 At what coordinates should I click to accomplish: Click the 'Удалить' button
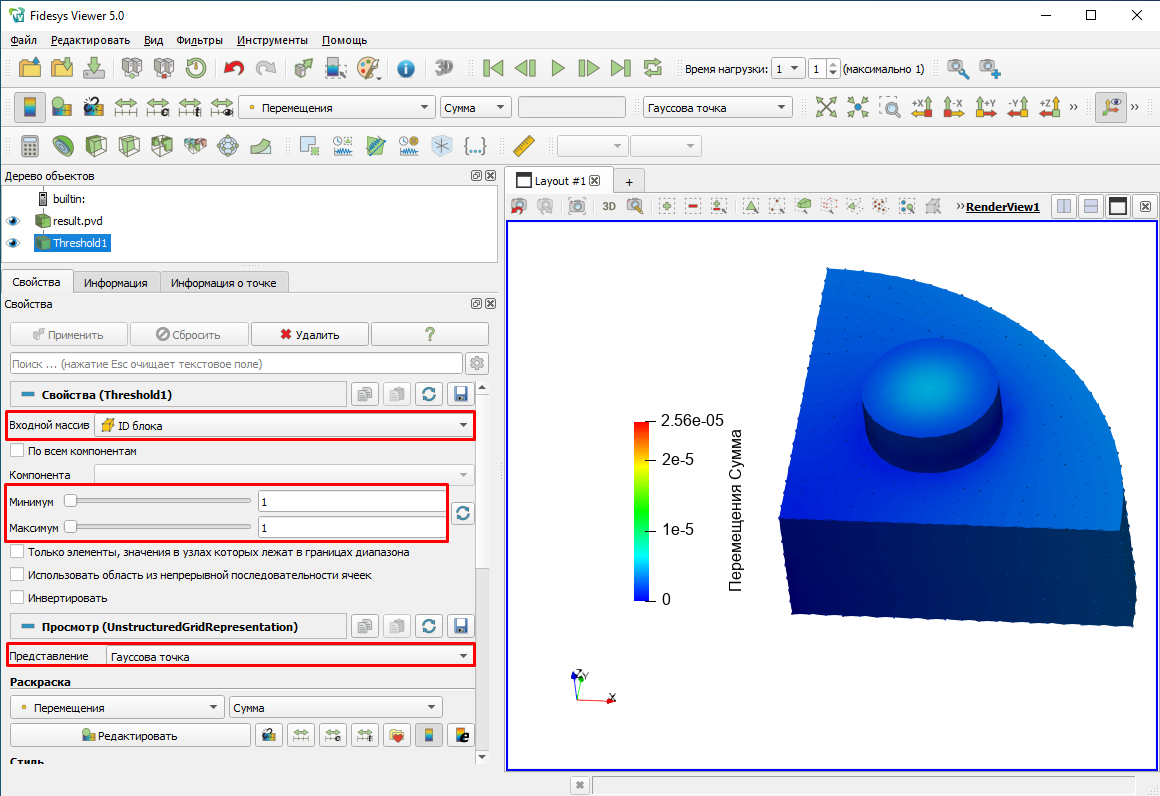pos(309,334)
